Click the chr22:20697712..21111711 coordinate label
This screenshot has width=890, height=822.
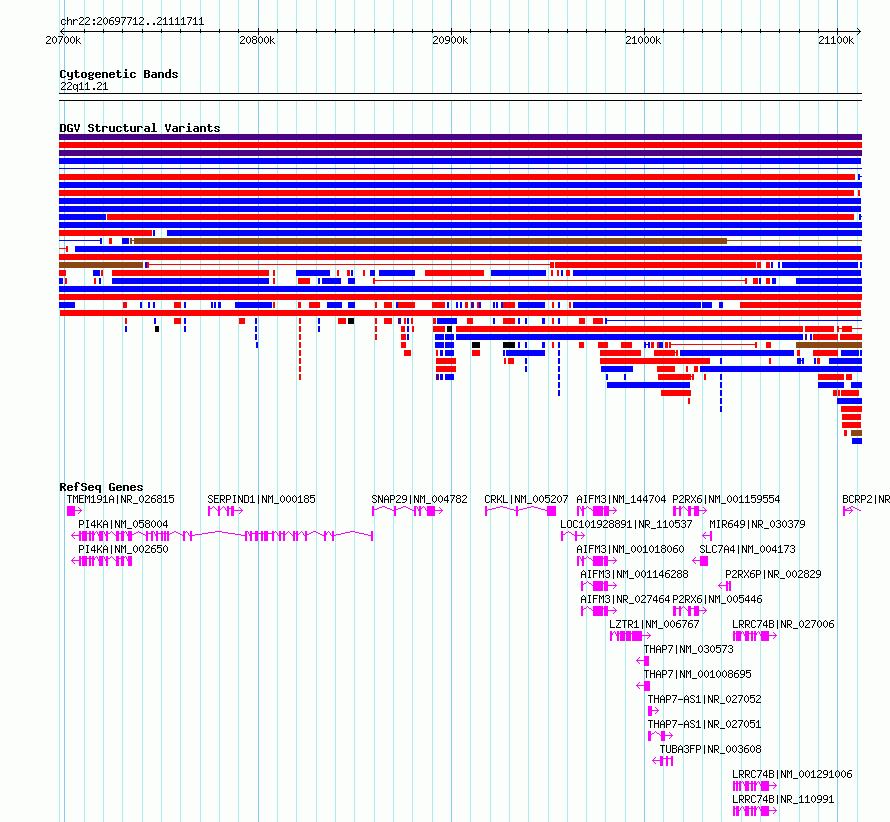tap(132, 21)
